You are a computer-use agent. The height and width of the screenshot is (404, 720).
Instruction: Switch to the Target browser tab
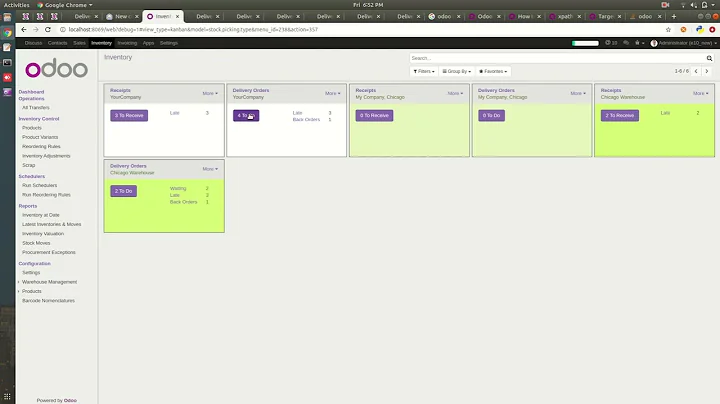tap(604, 17)
